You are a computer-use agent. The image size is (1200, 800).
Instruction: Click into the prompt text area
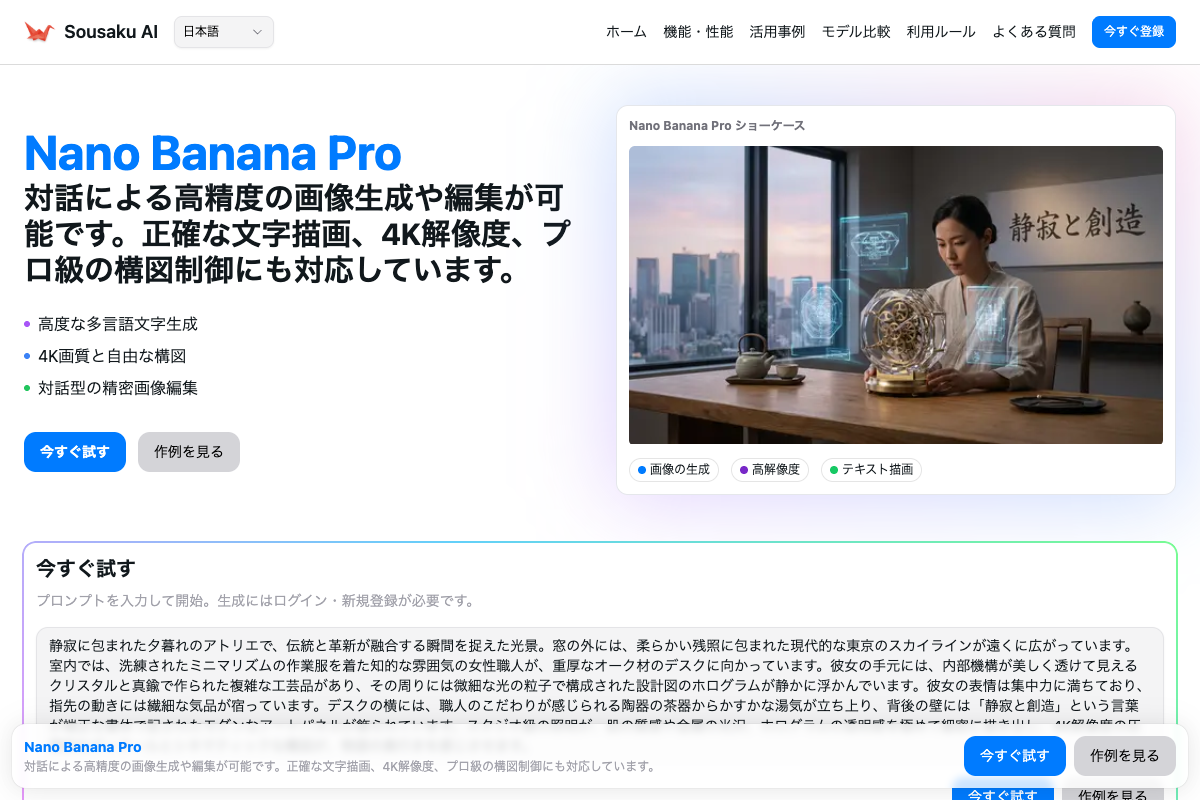(x=600, y=675)
